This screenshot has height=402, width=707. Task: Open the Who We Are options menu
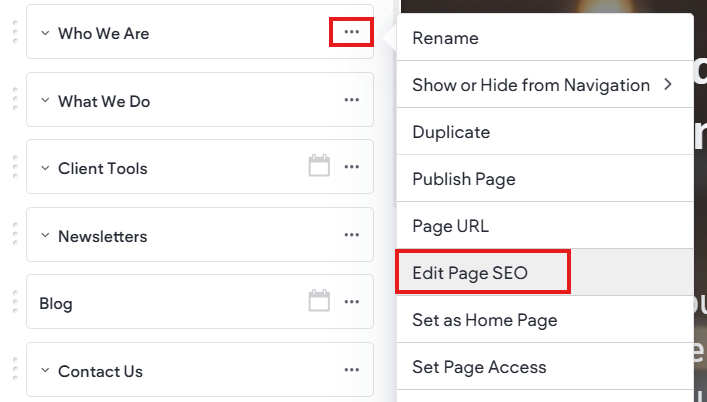[351, 32]
